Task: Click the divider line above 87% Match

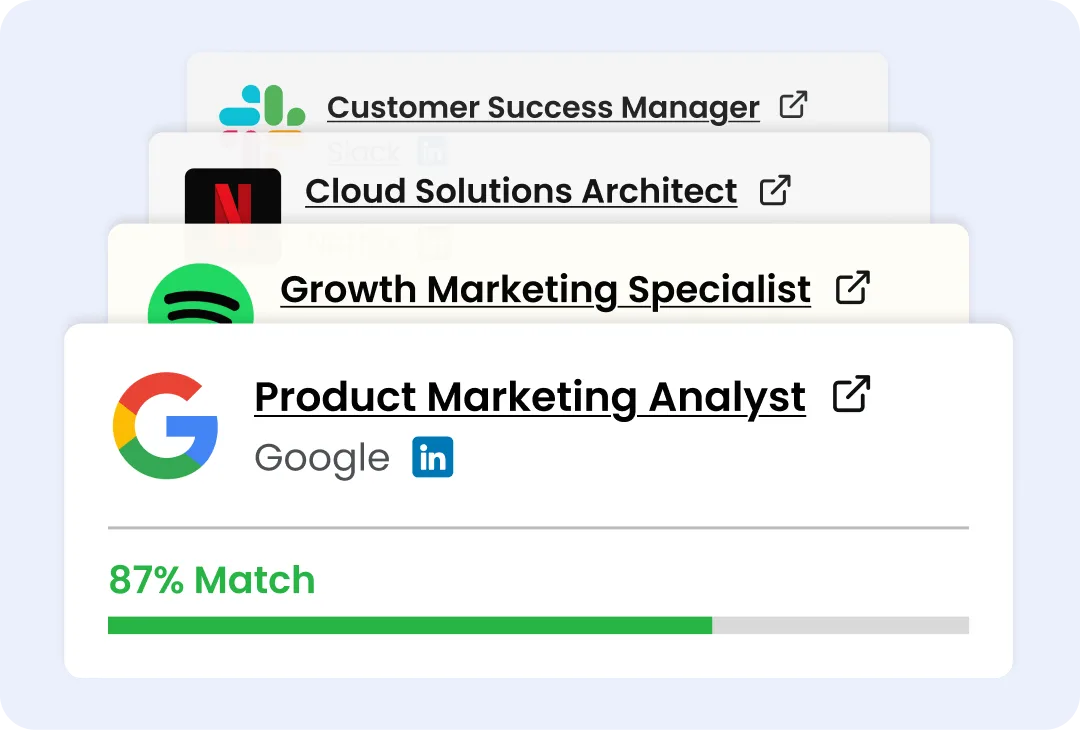Action: click(x=538, y=527)
